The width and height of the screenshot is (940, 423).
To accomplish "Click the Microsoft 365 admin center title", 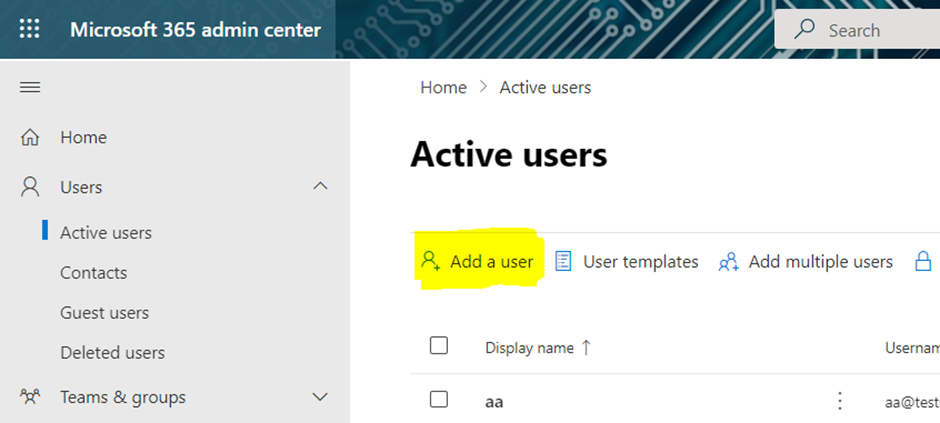I will (x=195, y=29).
